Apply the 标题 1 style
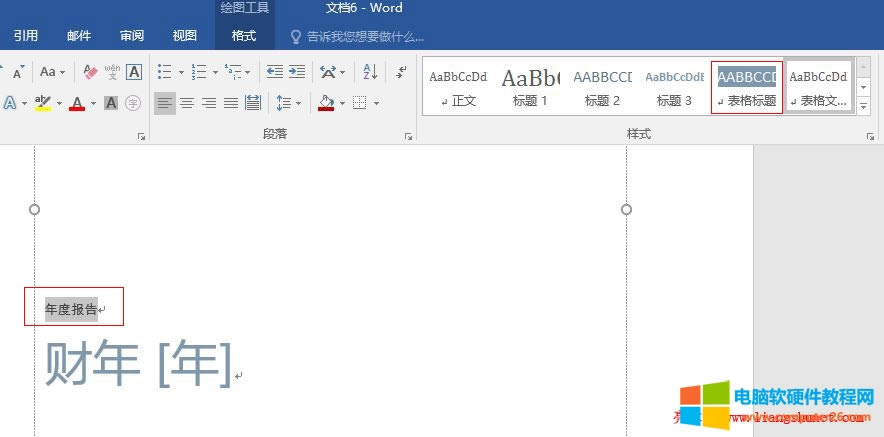 (530, 87)
